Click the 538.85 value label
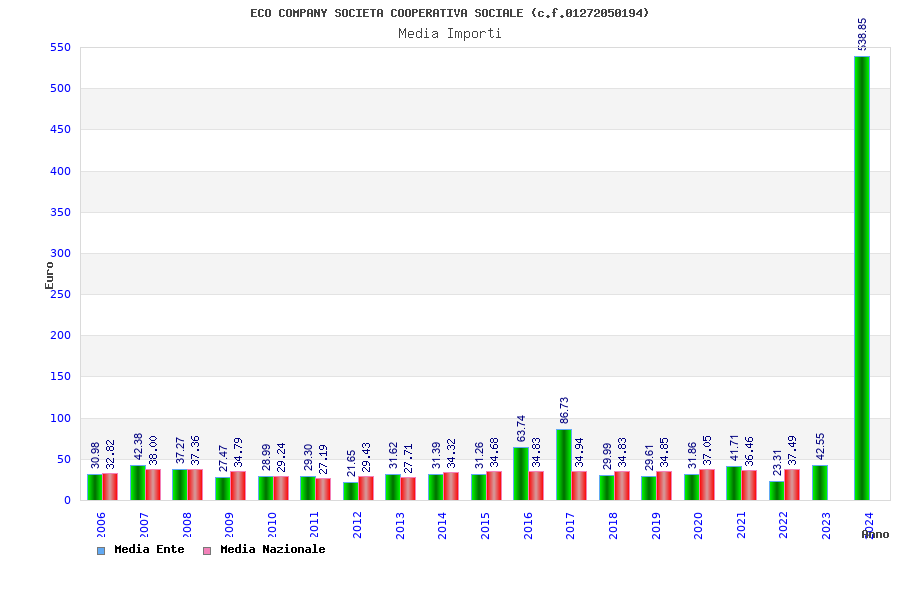The width and height of the screenshot is (900, 600). (x=862, y=34)
